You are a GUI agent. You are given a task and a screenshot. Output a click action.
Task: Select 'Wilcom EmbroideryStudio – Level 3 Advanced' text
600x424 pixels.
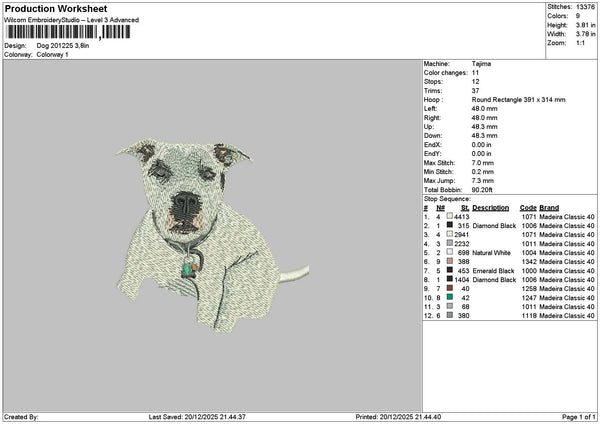point(72,20)
